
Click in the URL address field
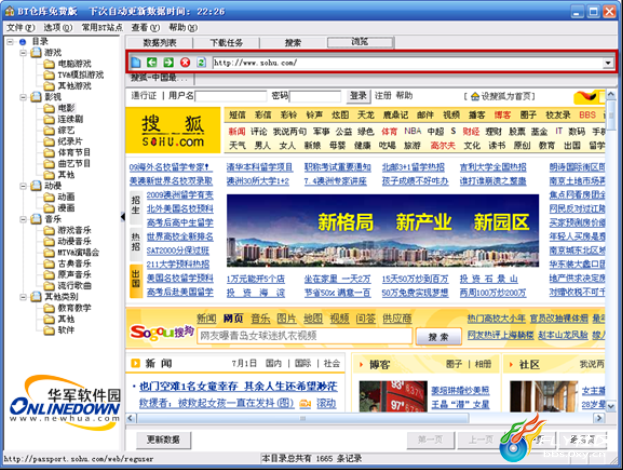click(x=408, y=63)
